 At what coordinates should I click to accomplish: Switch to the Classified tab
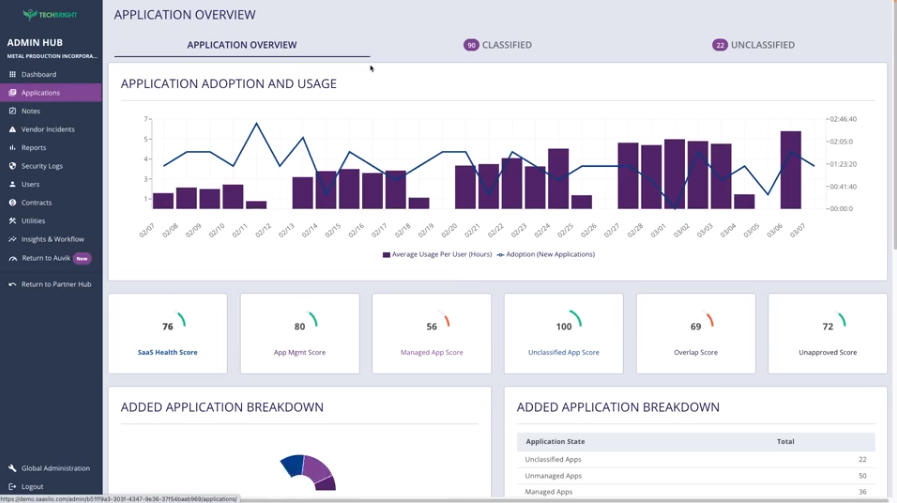498,45
